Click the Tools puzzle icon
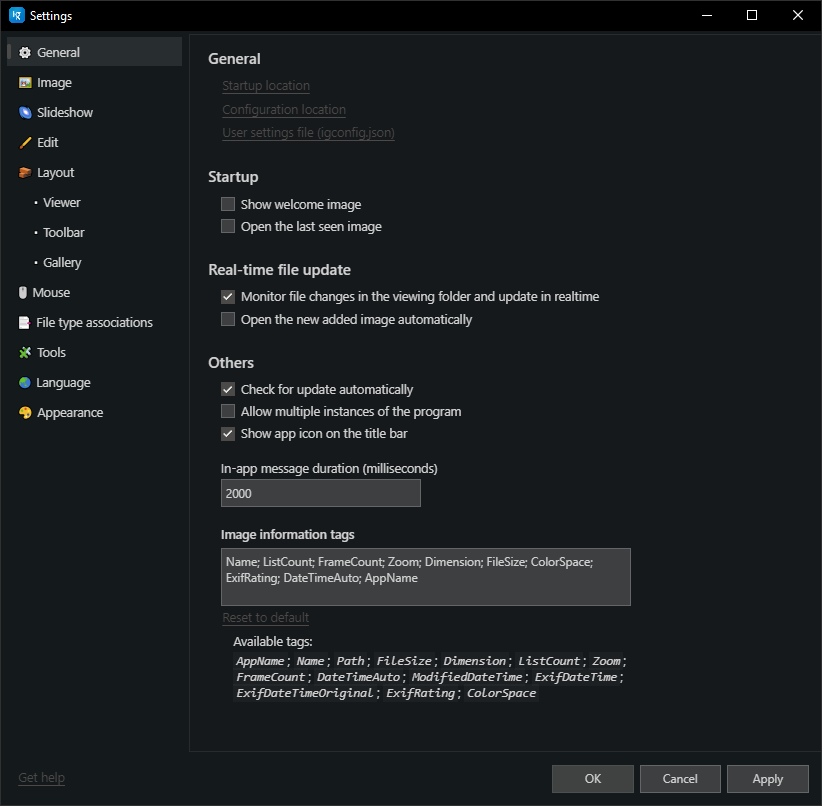The image size is (822, 806). pyautogui.click(x=25, y=352)
